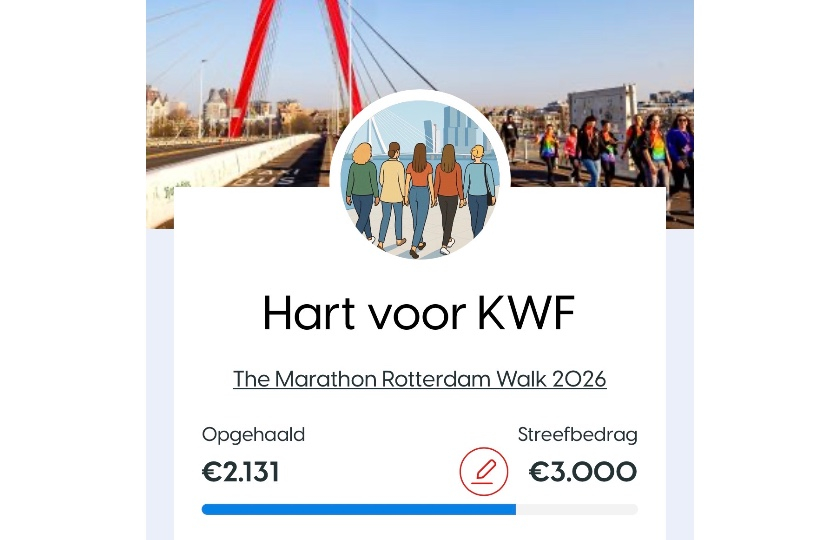Viewport: 840px width, 540px height.
Task: Click the gray unfilled end of progress bar
Action: click(x=577, y=509)
